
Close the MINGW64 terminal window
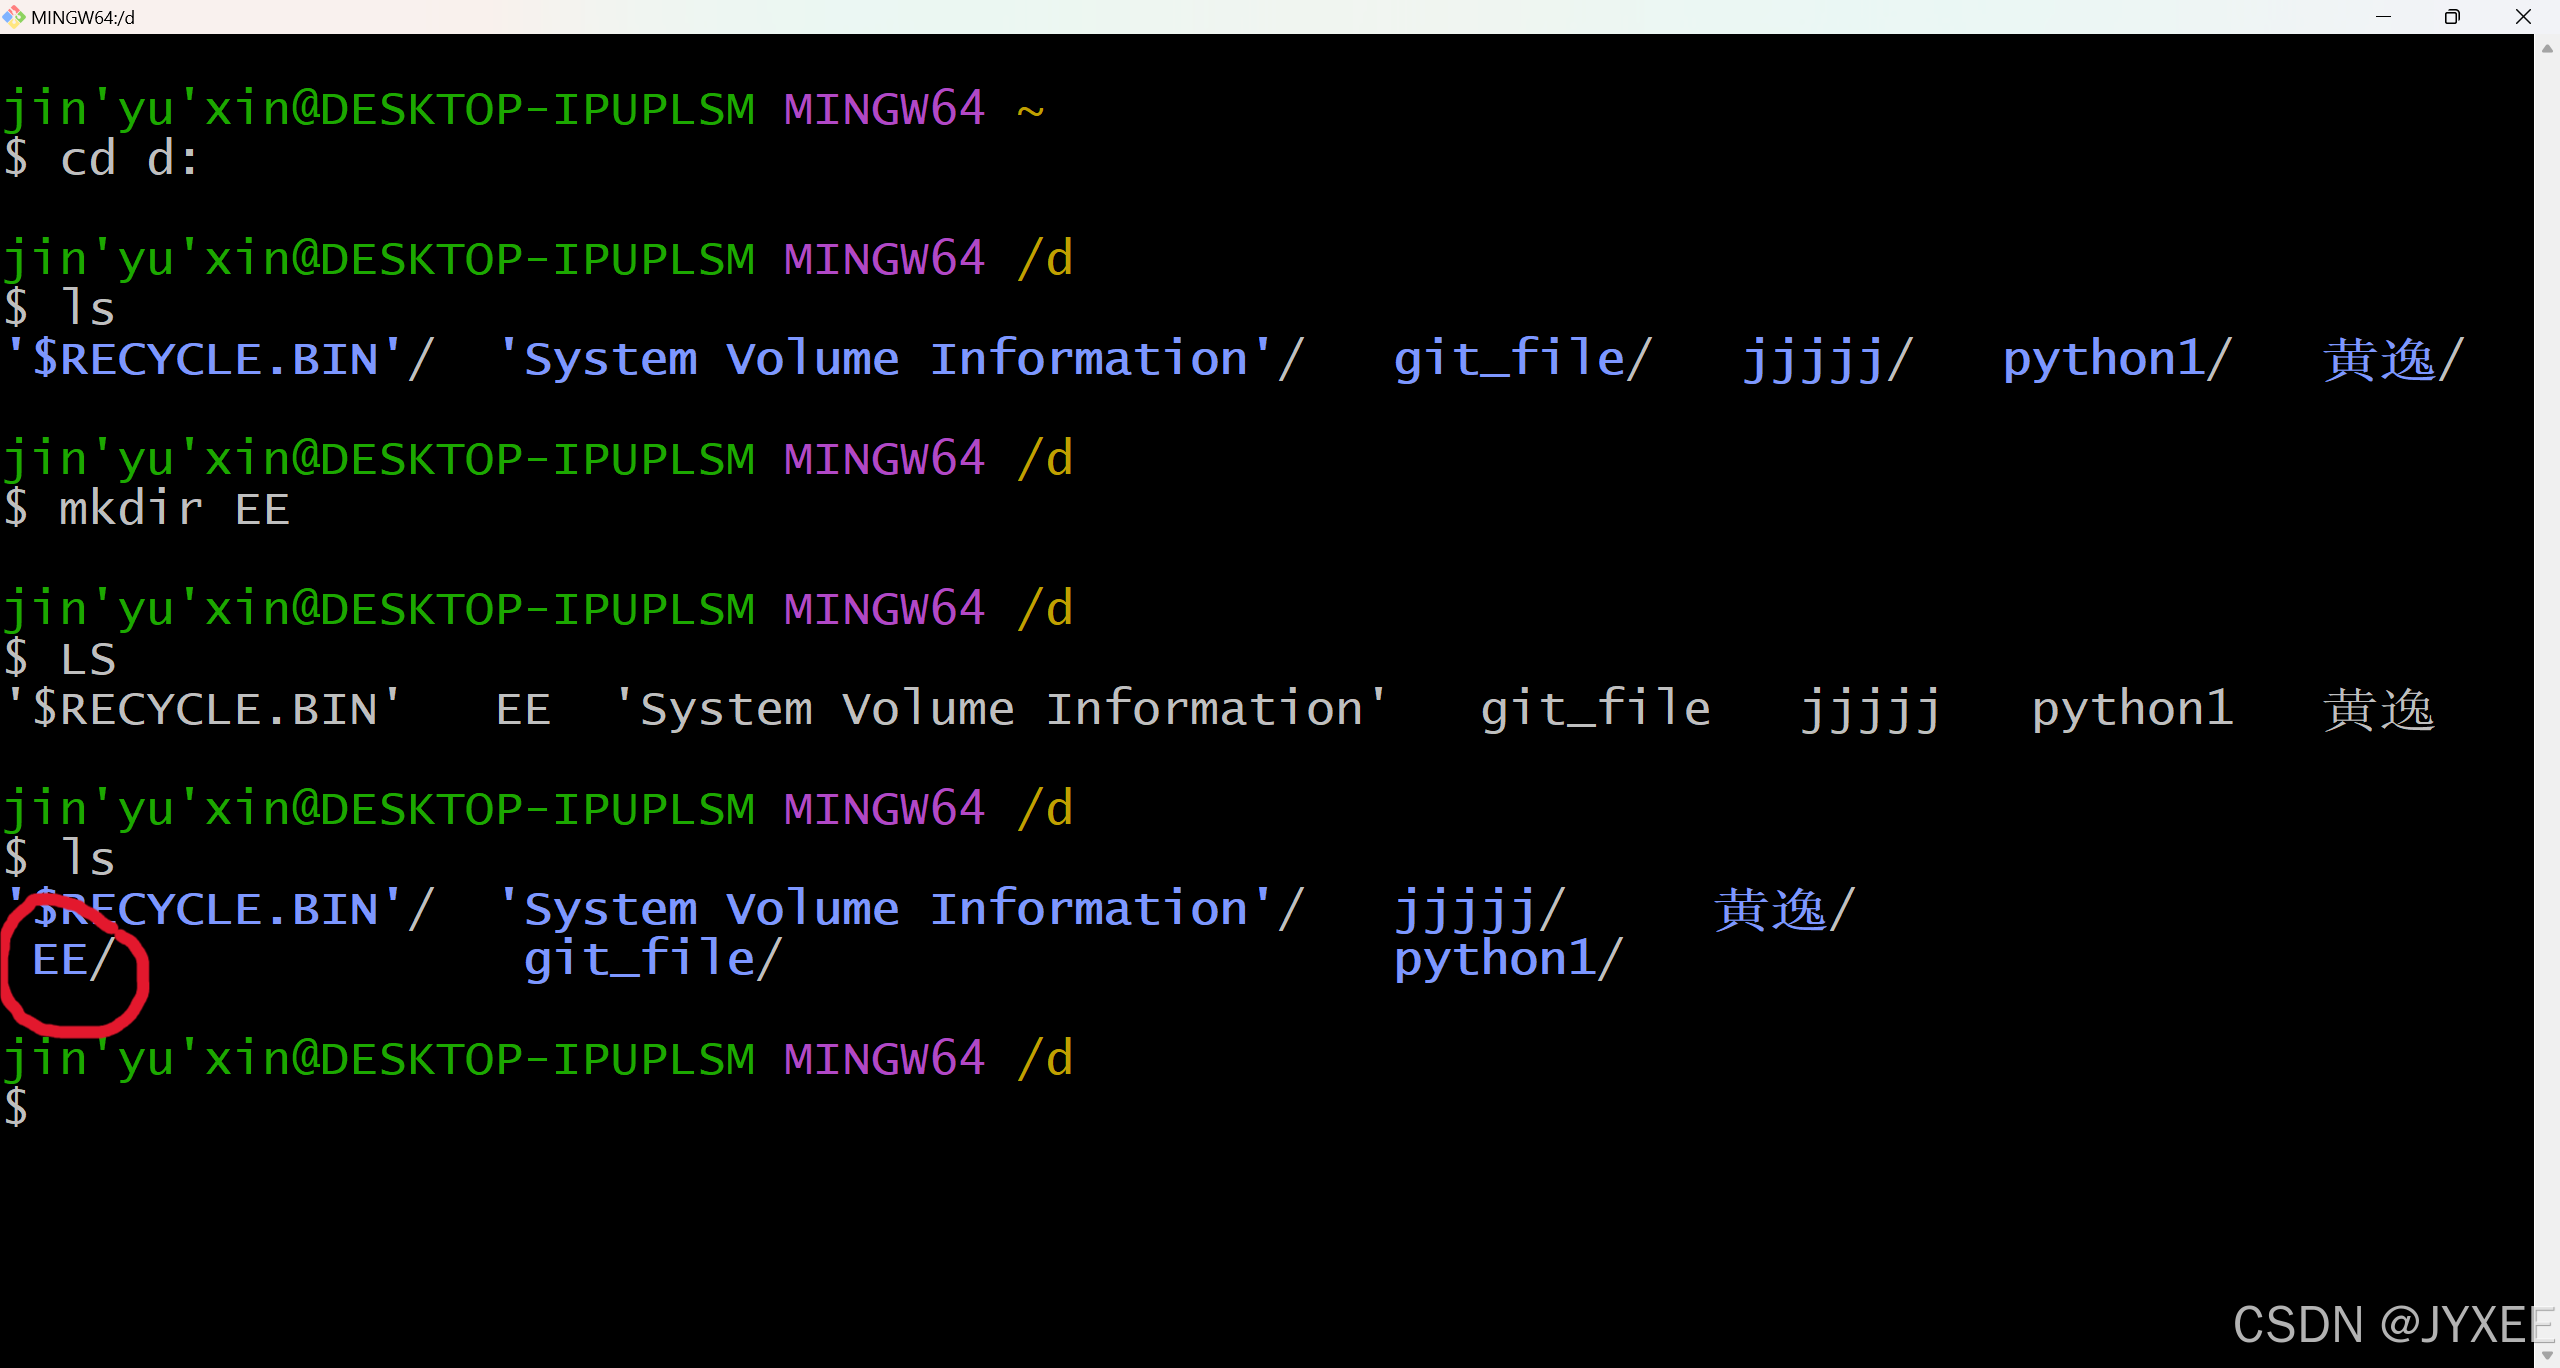coord(2523,16)
